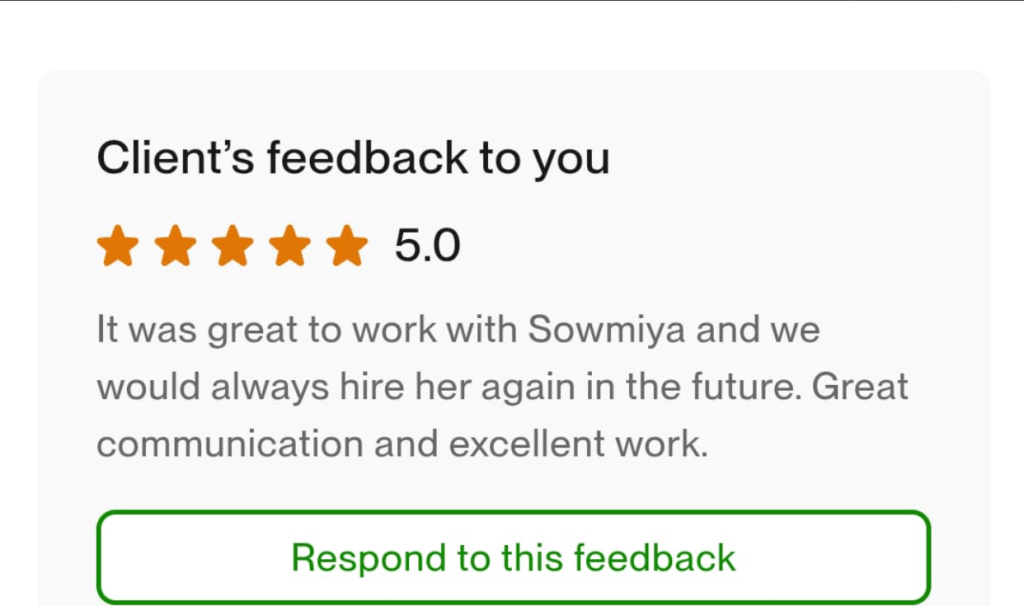Screen dimensions: 1024x606
Task: Click the first orange rating star
Action: click(117, 246)
